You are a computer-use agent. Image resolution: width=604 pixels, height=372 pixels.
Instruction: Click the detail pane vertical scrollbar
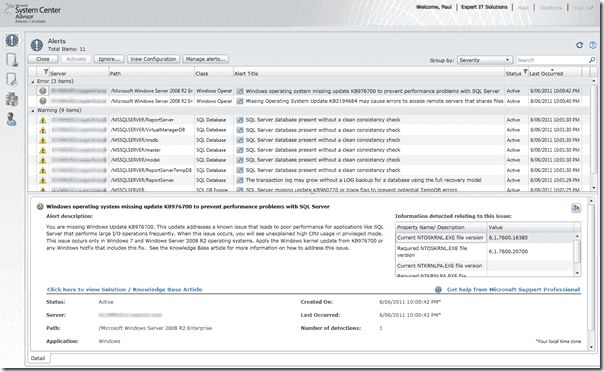[x=592, y=274]
